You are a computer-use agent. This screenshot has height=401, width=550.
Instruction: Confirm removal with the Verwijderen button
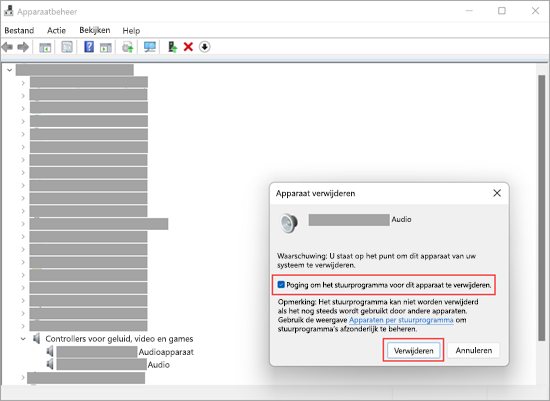tap(414, 350)
